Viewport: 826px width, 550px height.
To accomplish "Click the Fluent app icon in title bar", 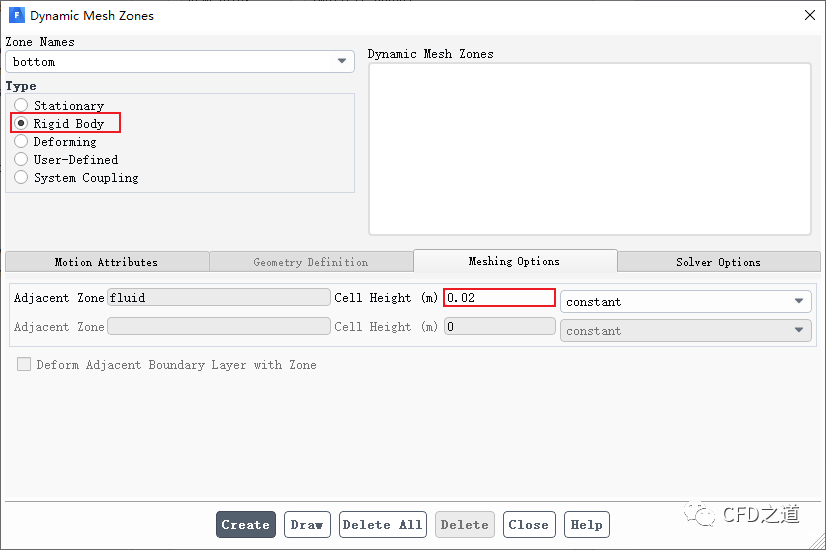I will click(x=17, y=15).
